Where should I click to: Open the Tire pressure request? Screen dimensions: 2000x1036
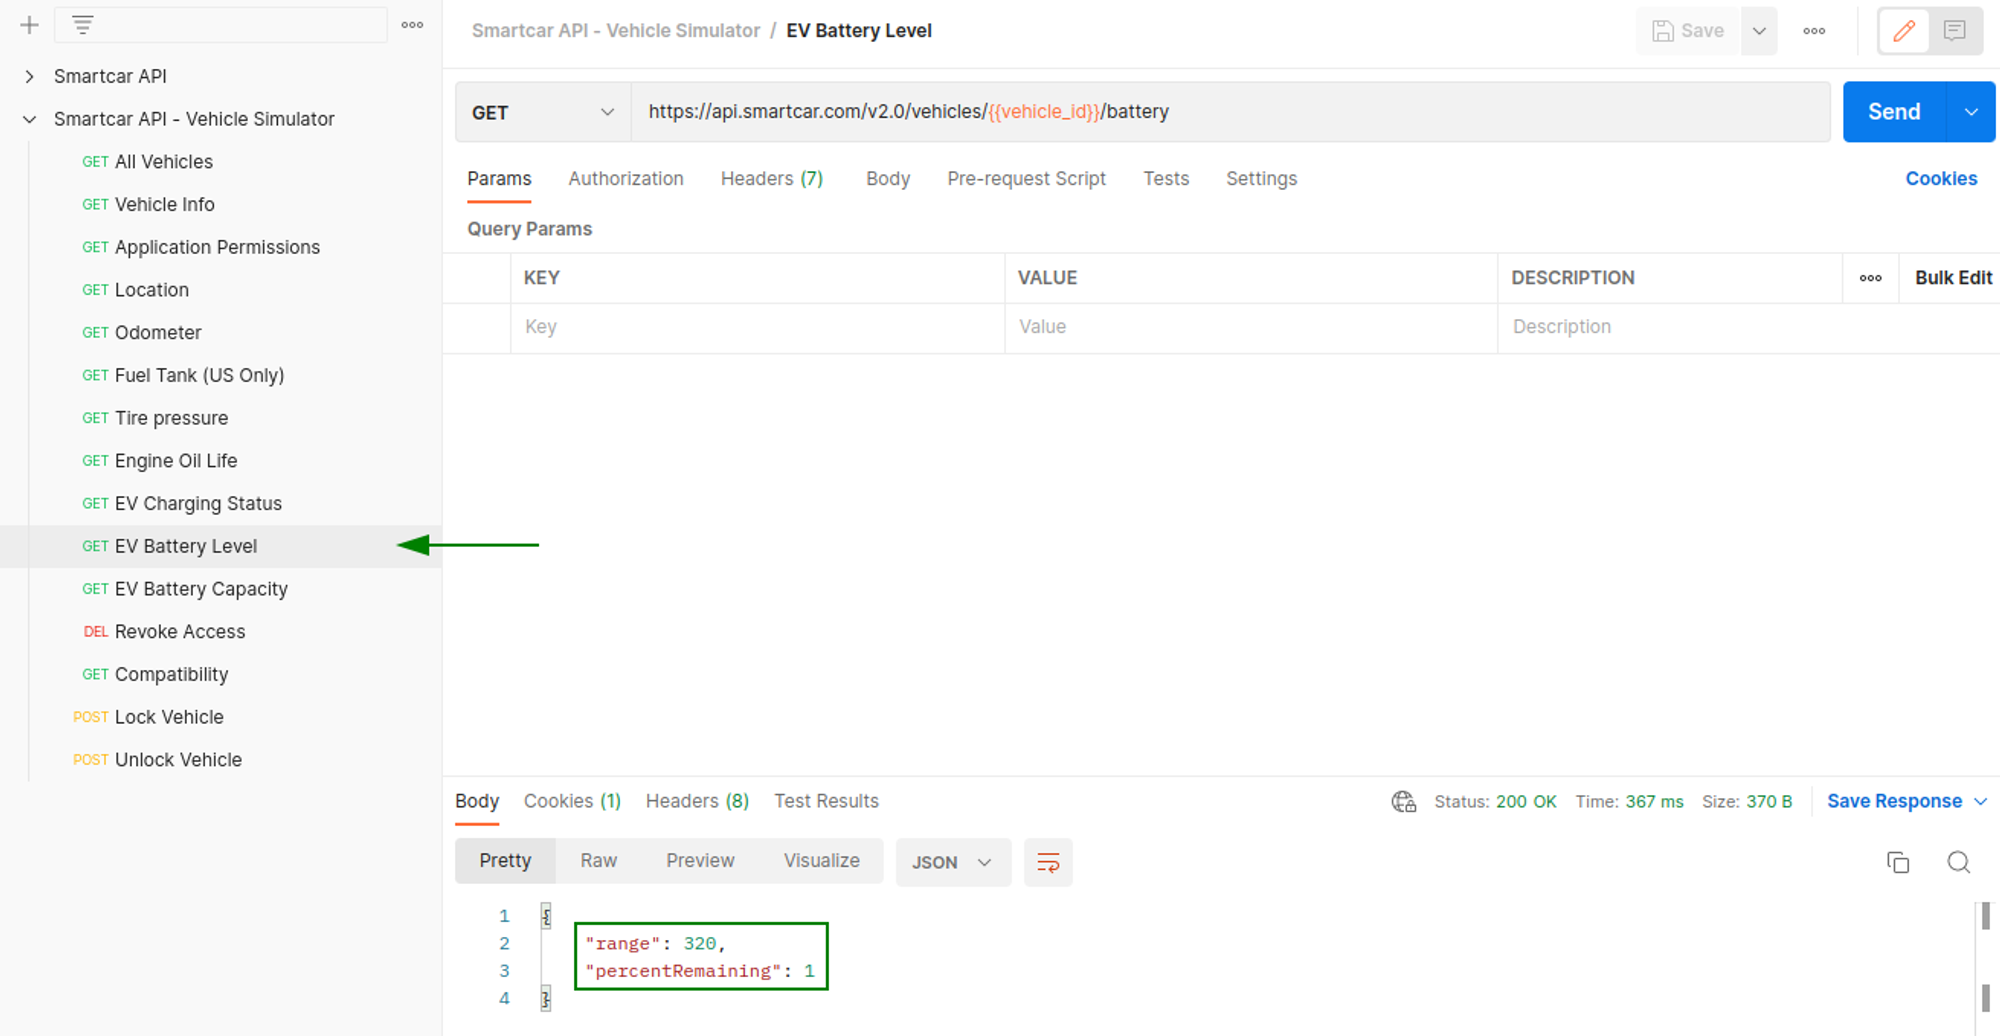[x=171, y=418]
